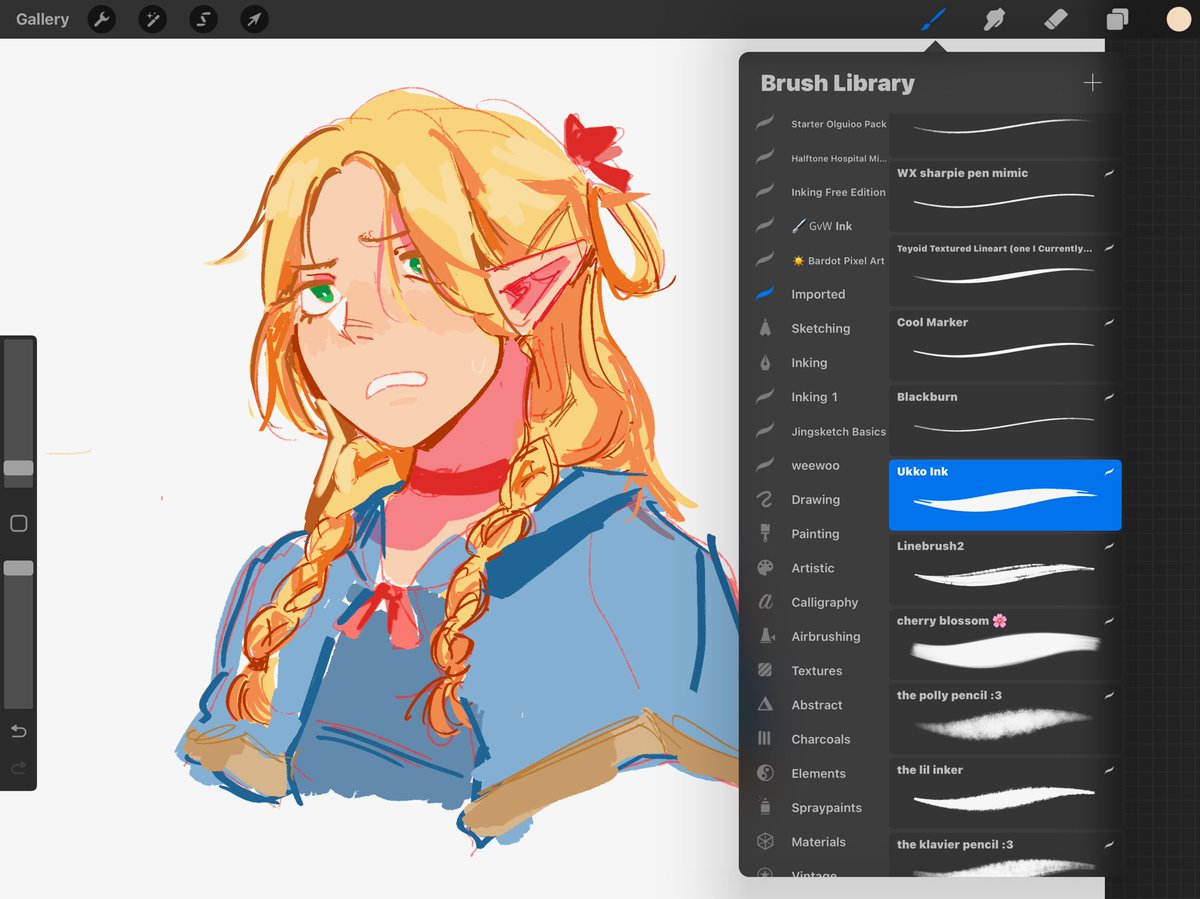This screenshot has width=1200, height=899.
Task: Select the Imported brush set
Action: [x=820, y=294]
